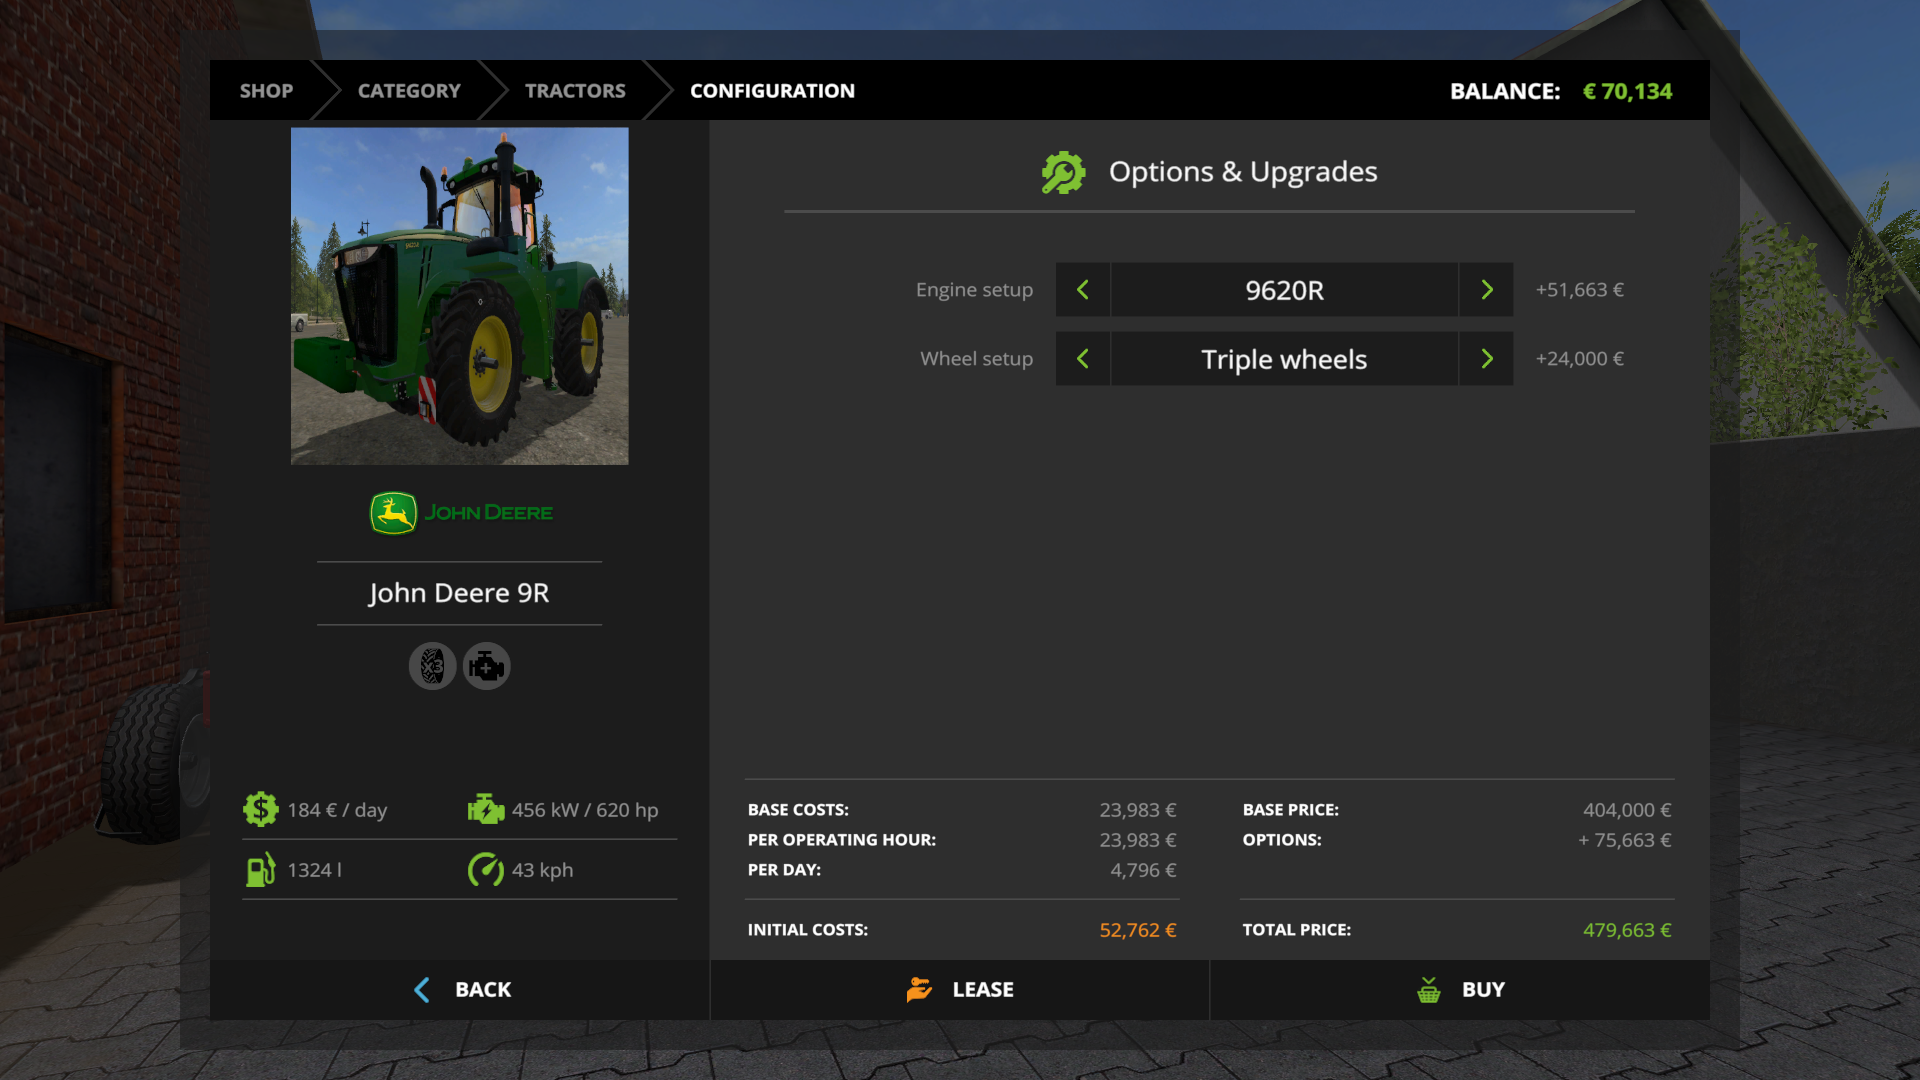Return to the Tractors breadcrumb
This screenshot has width=1920, height=1080.
pos(575,91)
